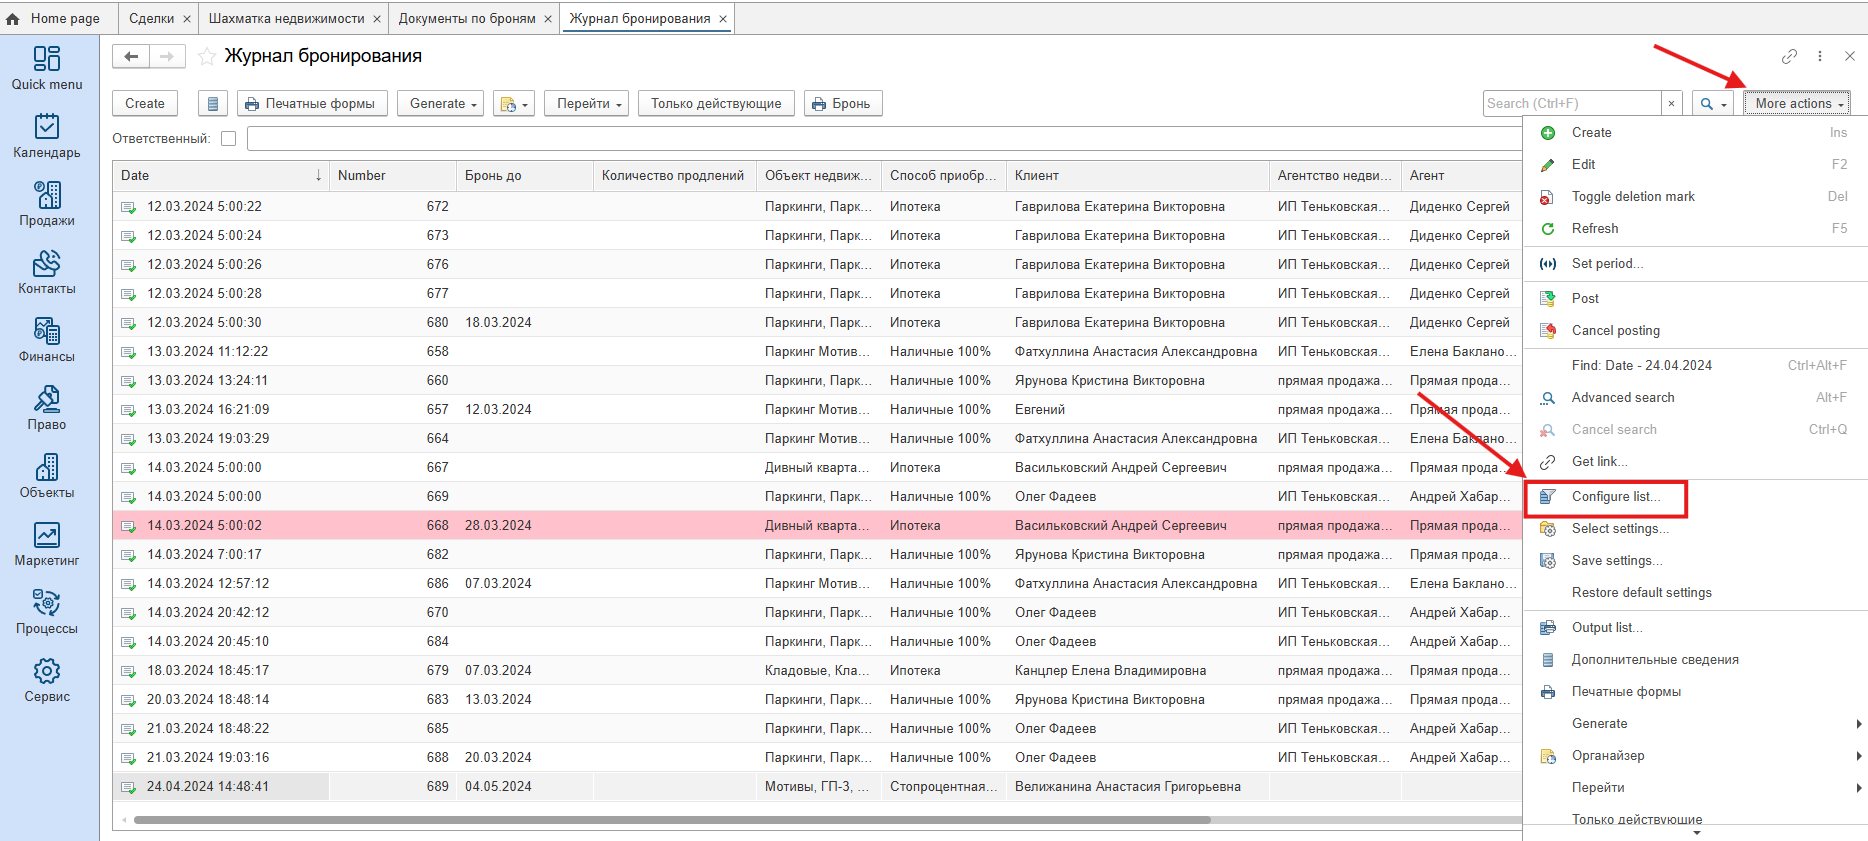Click the Печатные формы toolbar button
This screenshot has width=1868, height=841.
pos(312,104)
